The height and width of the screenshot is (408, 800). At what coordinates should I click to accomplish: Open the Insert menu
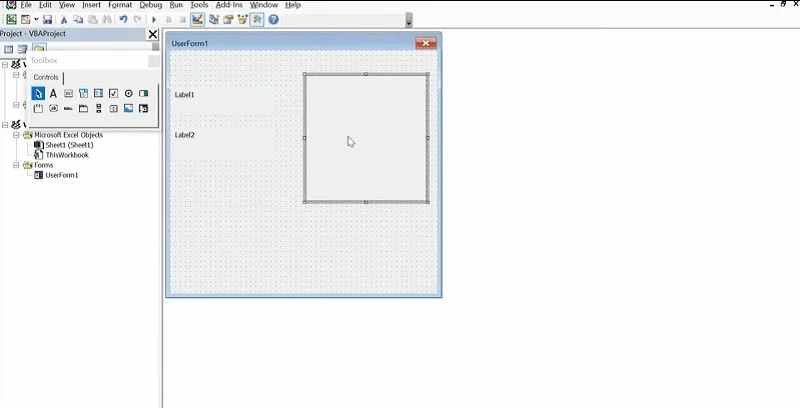(x=91, y=5)
